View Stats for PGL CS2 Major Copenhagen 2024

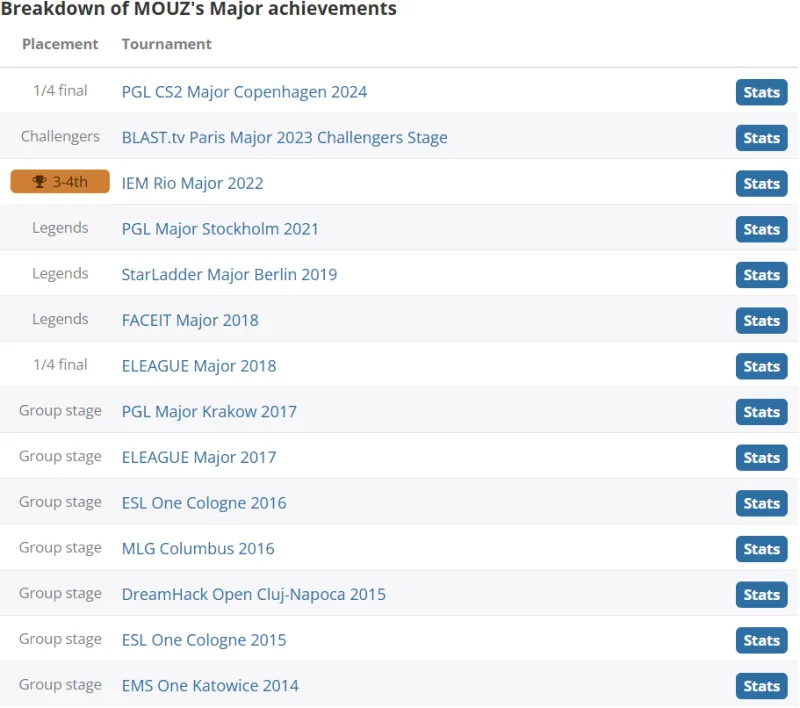click(x=761, y=92)
